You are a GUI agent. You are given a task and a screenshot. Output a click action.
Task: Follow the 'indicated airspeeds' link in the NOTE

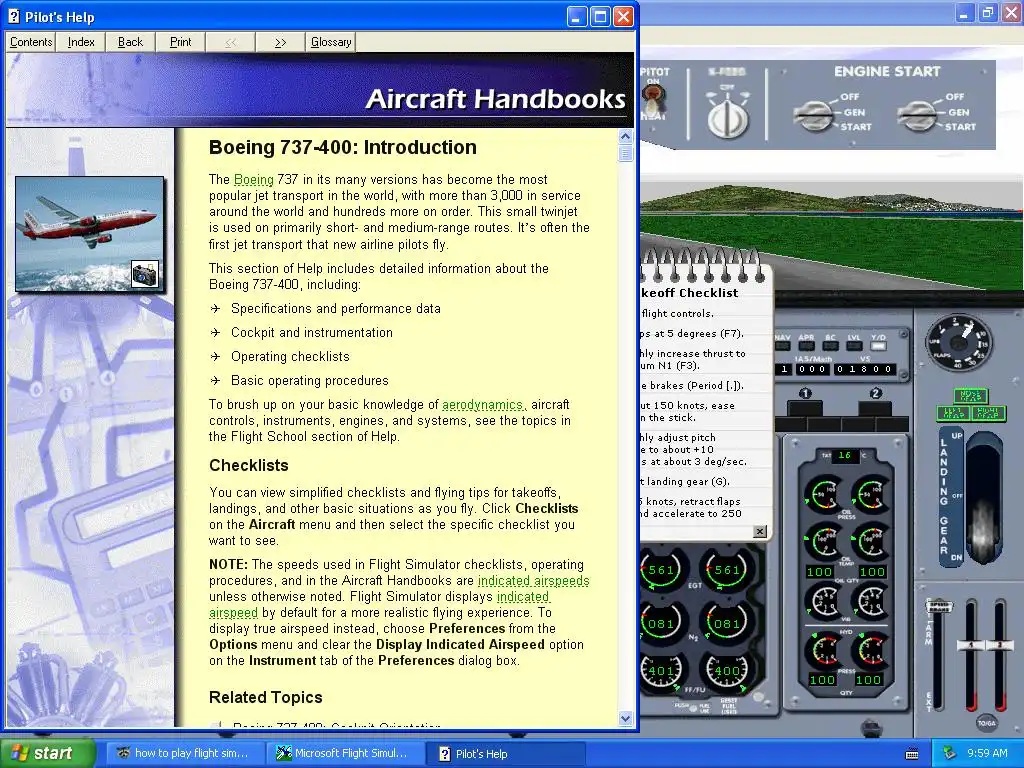pos(534,581)
